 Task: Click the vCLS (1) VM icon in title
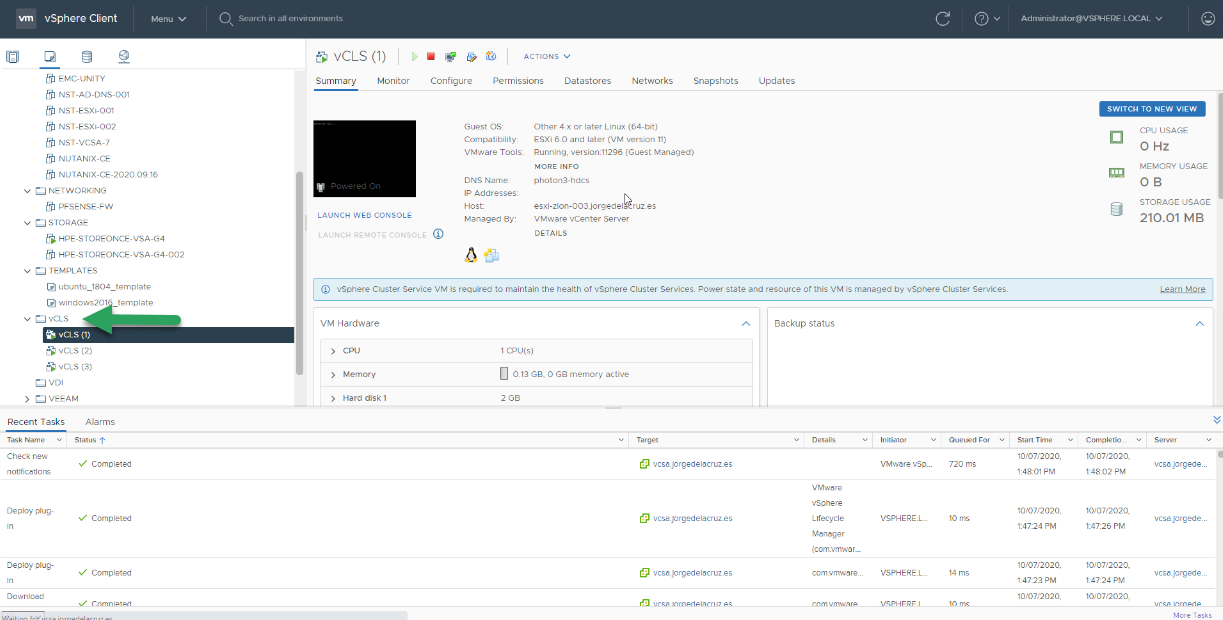(x=322, y=57)
